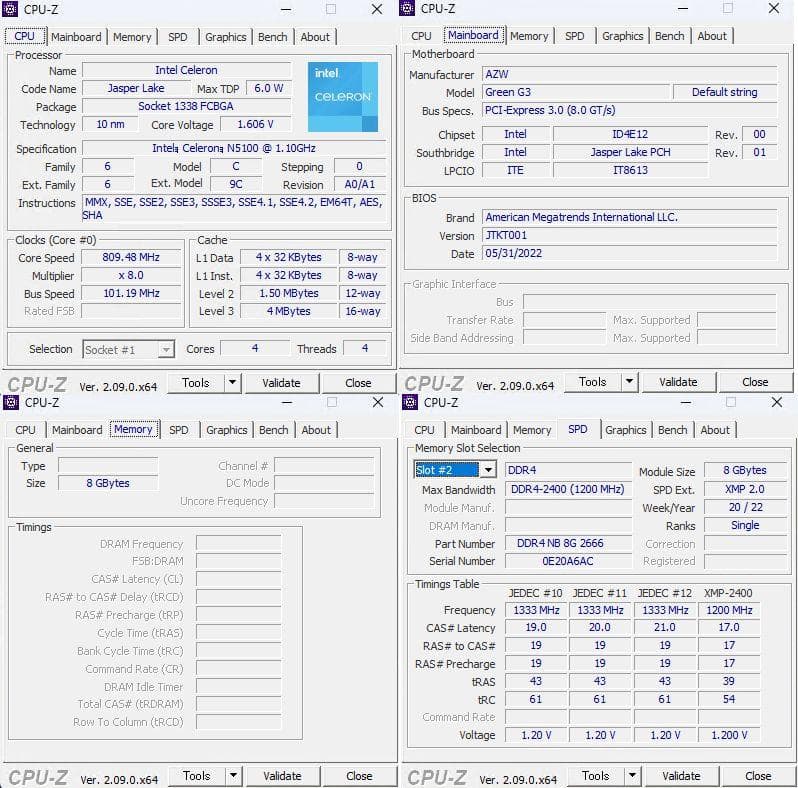Click the Tools button in the SPD window

[595, 775]
